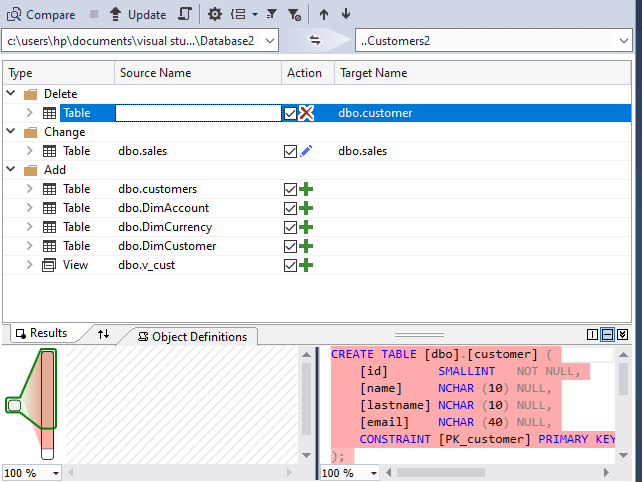The width and height of the screenshot is (642, 482).
Task: Switch to the Object Definitions tab
Action: coord(192,337)
